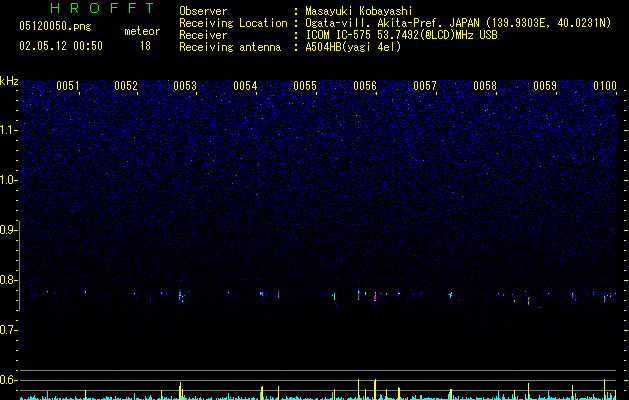629x400 pixels.
Task: Click the 1.1 kHz axis label
Action: [x=8, y=130]
